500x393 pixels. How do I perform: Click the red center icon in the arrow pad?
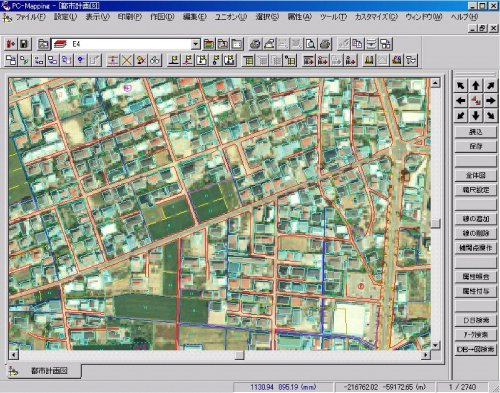point(476,100)
